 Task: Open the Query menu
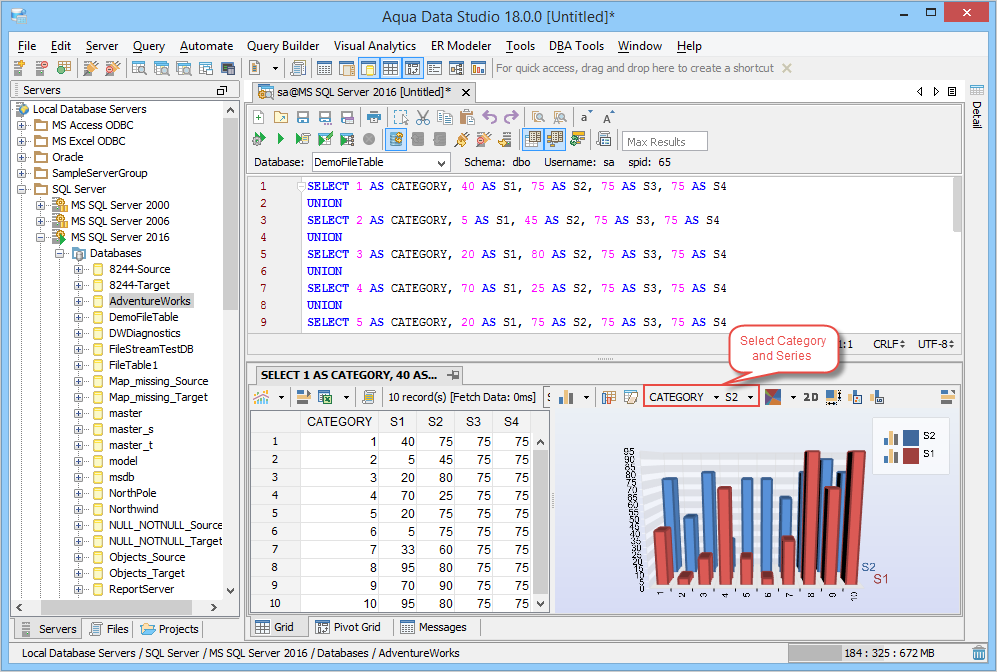[x=149, y=46]
